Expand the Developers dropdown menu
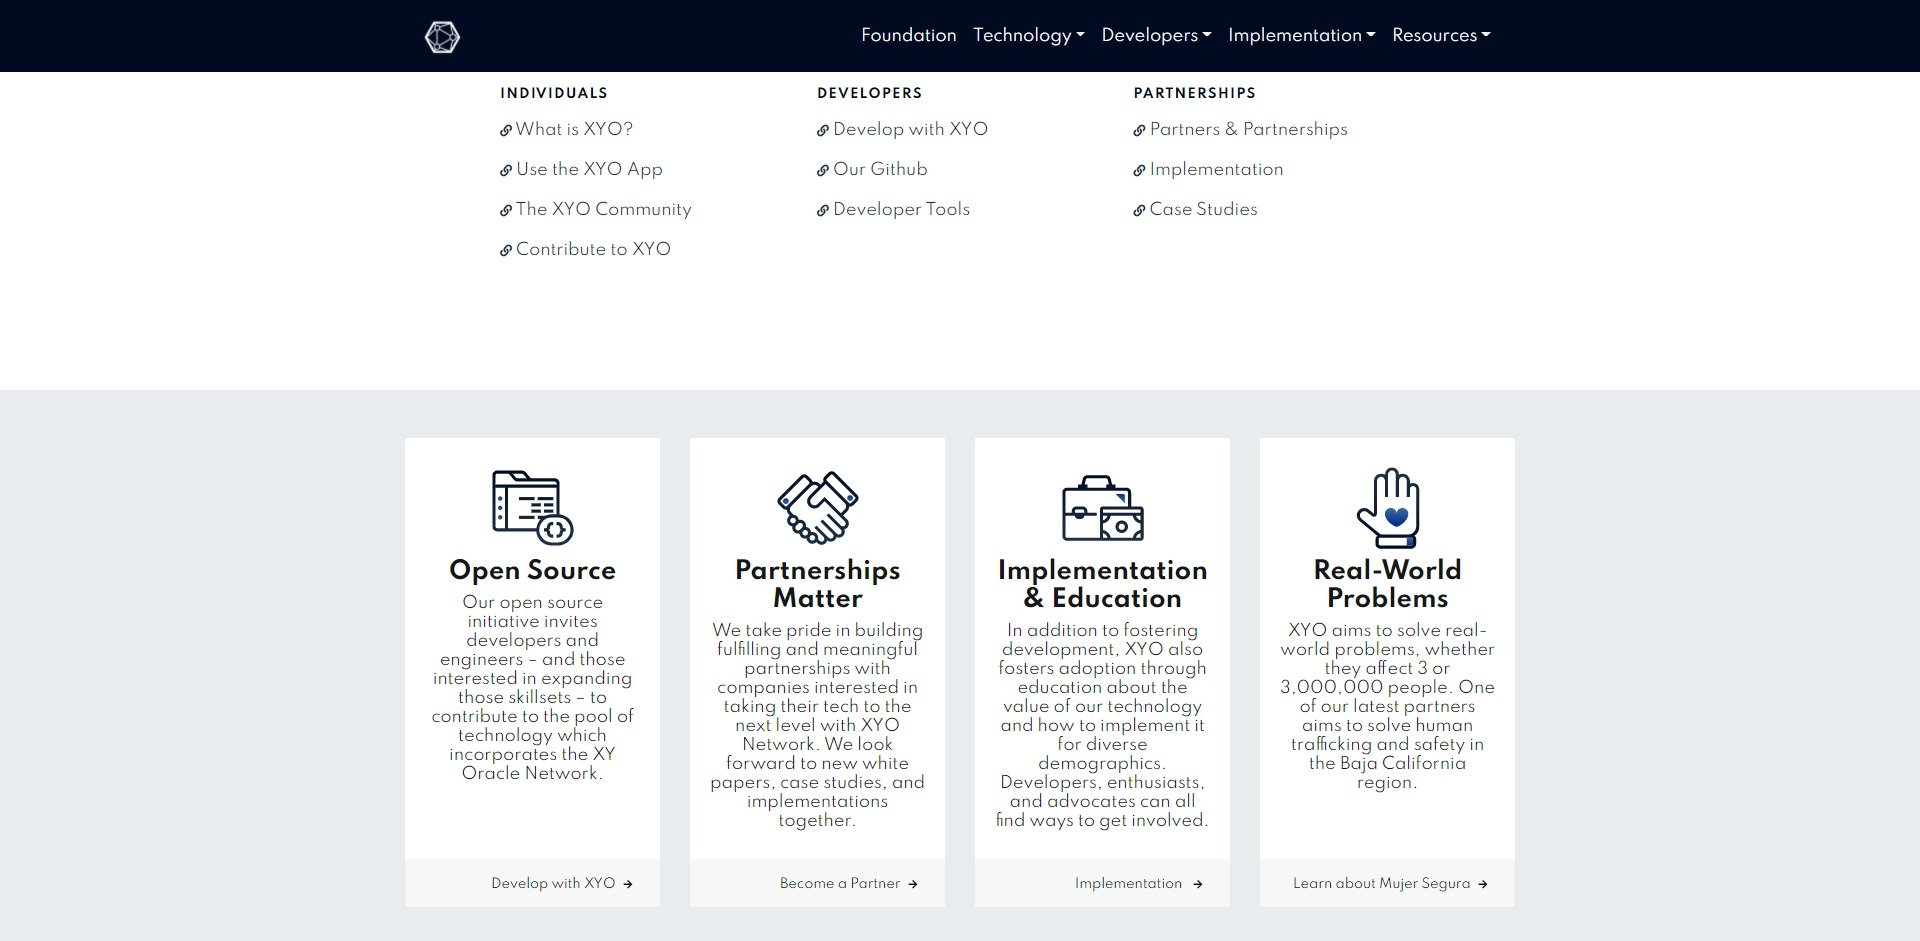This screenshot has height=941, width=1920. click(x=1156, y=35)
